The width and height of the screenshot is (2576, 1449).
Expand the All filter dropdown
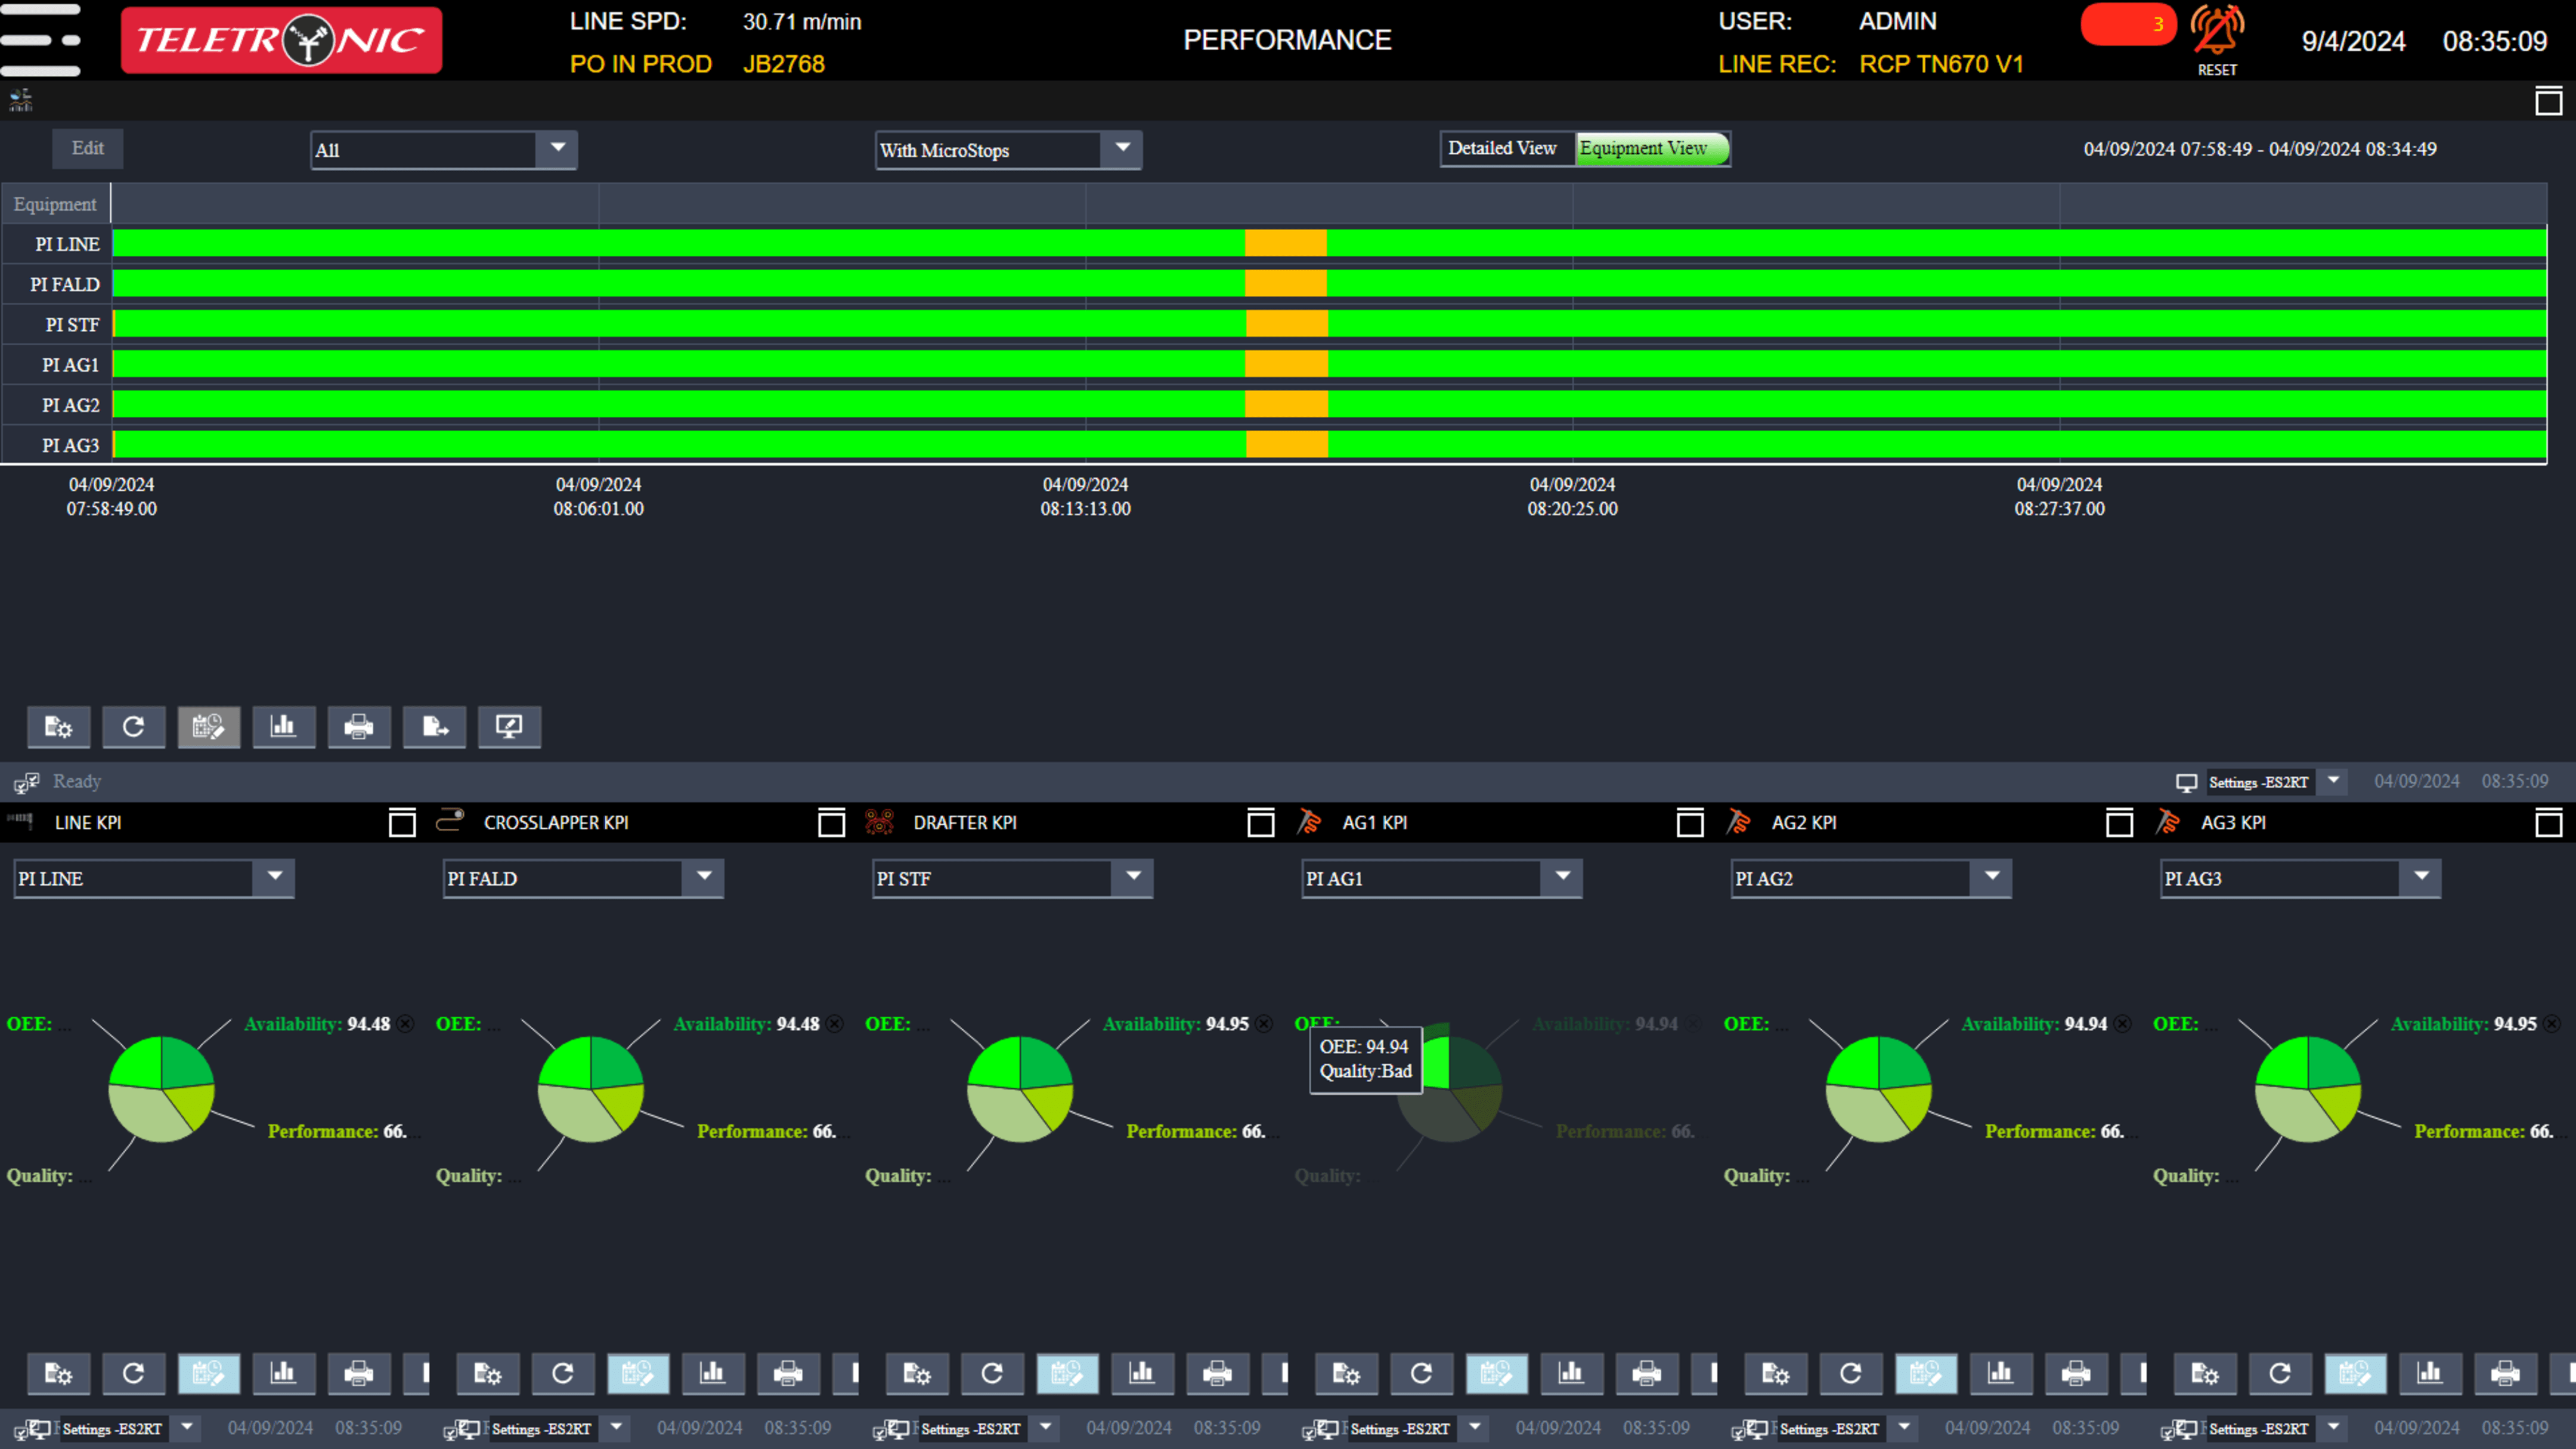click(557, 149)
